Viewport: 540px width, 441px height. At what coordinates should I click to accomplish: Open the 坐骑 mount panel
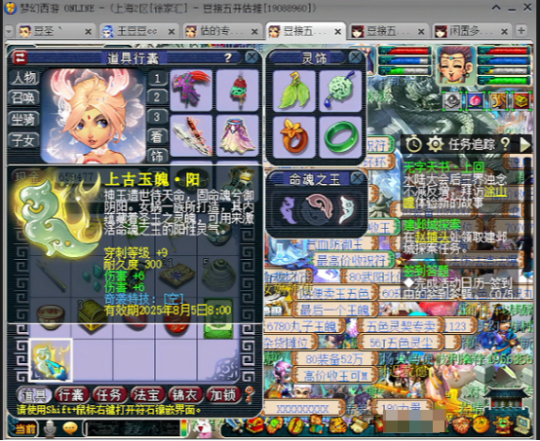(x=24, y=119)
